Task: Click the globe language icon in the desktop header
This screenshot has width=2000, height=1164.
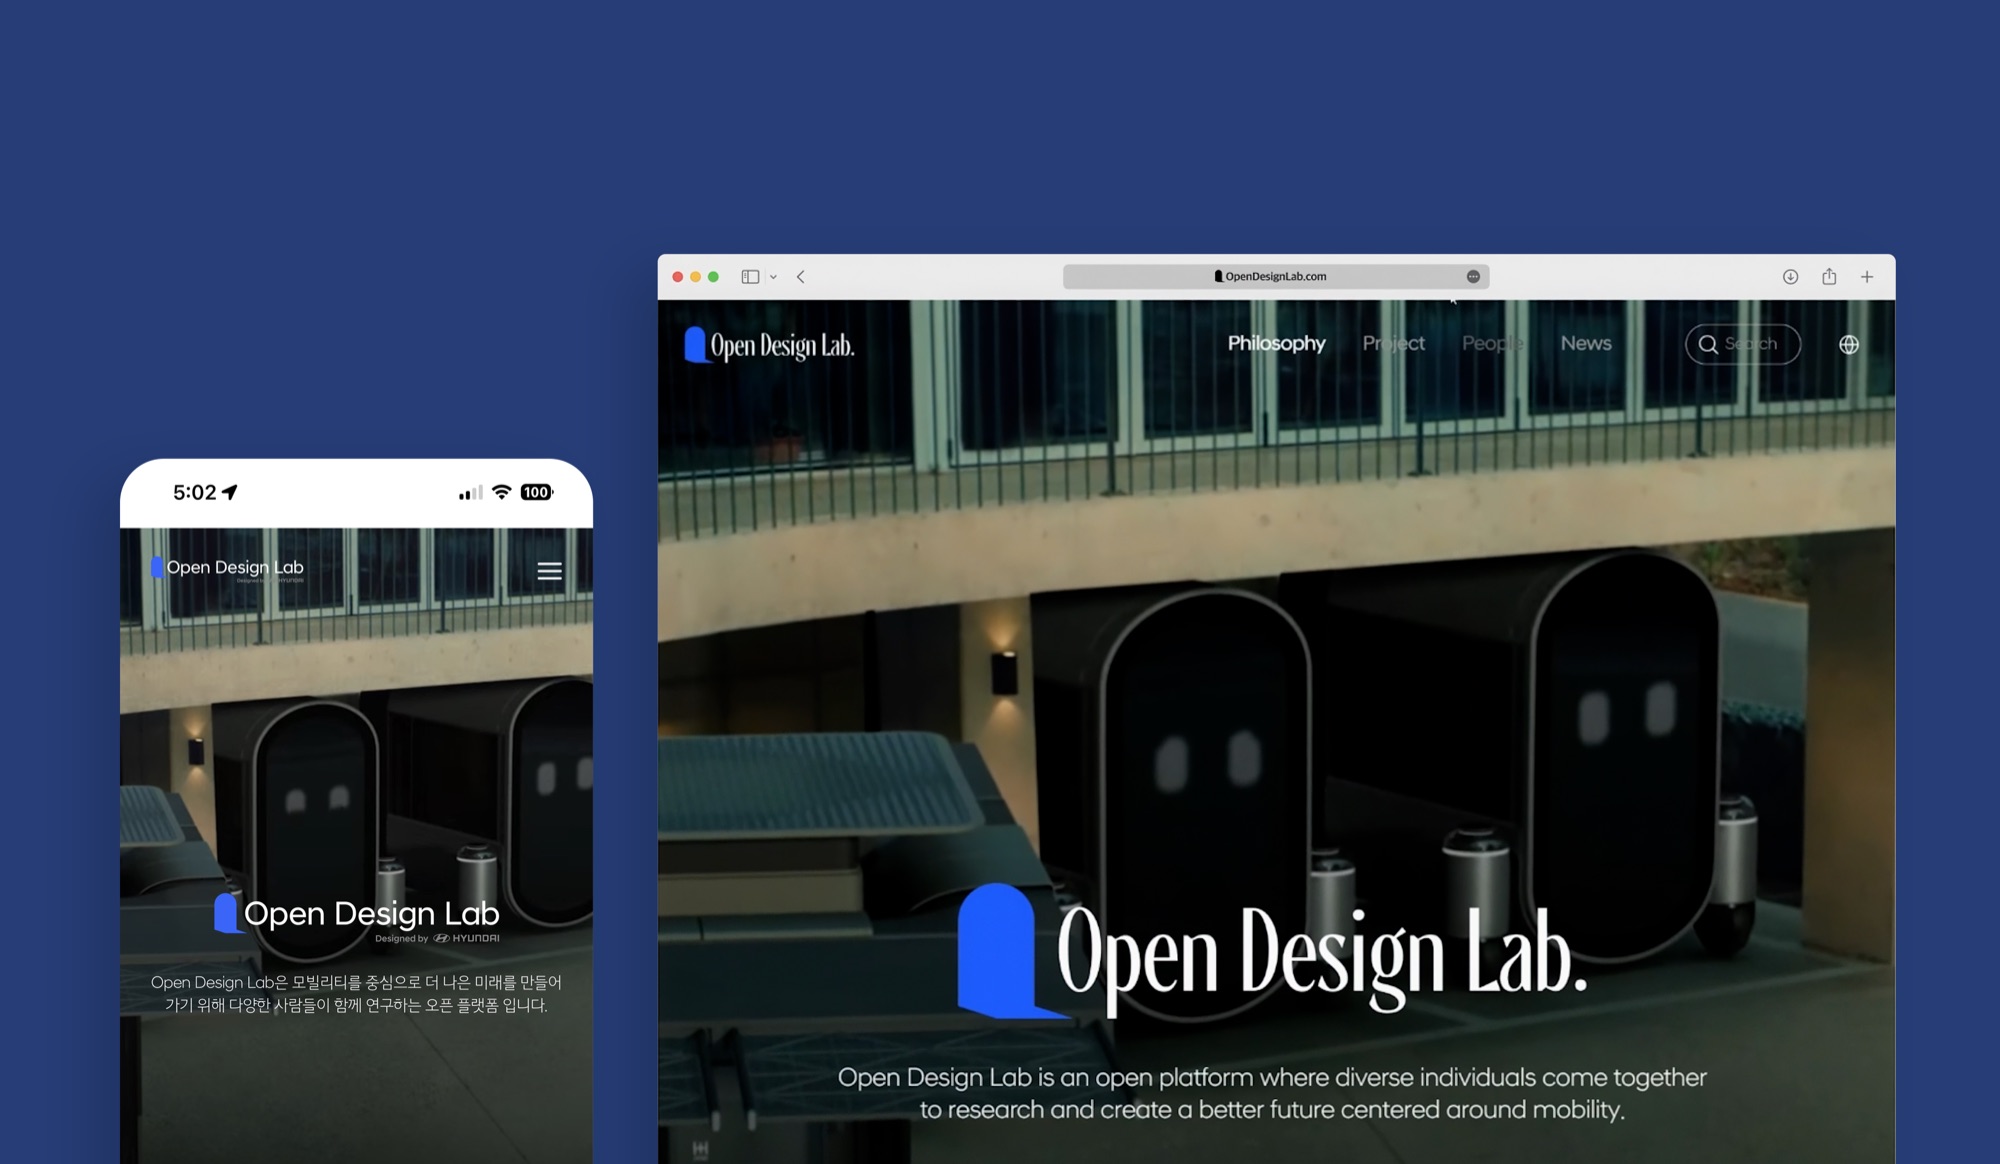Action: pyautogui.click(x=1849, y=344)
